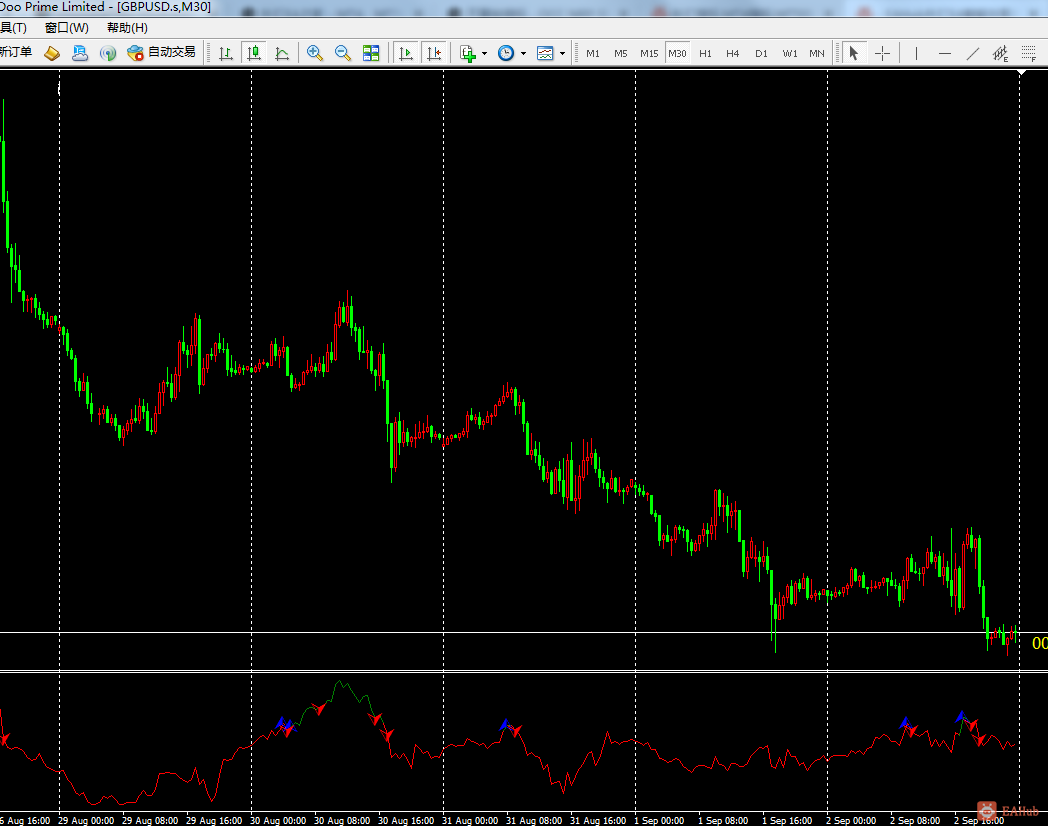Screen dimensions: 1048x826
Task: Click the 31 Aug 08:00 time axis label
Action: (x=534, y=820)
